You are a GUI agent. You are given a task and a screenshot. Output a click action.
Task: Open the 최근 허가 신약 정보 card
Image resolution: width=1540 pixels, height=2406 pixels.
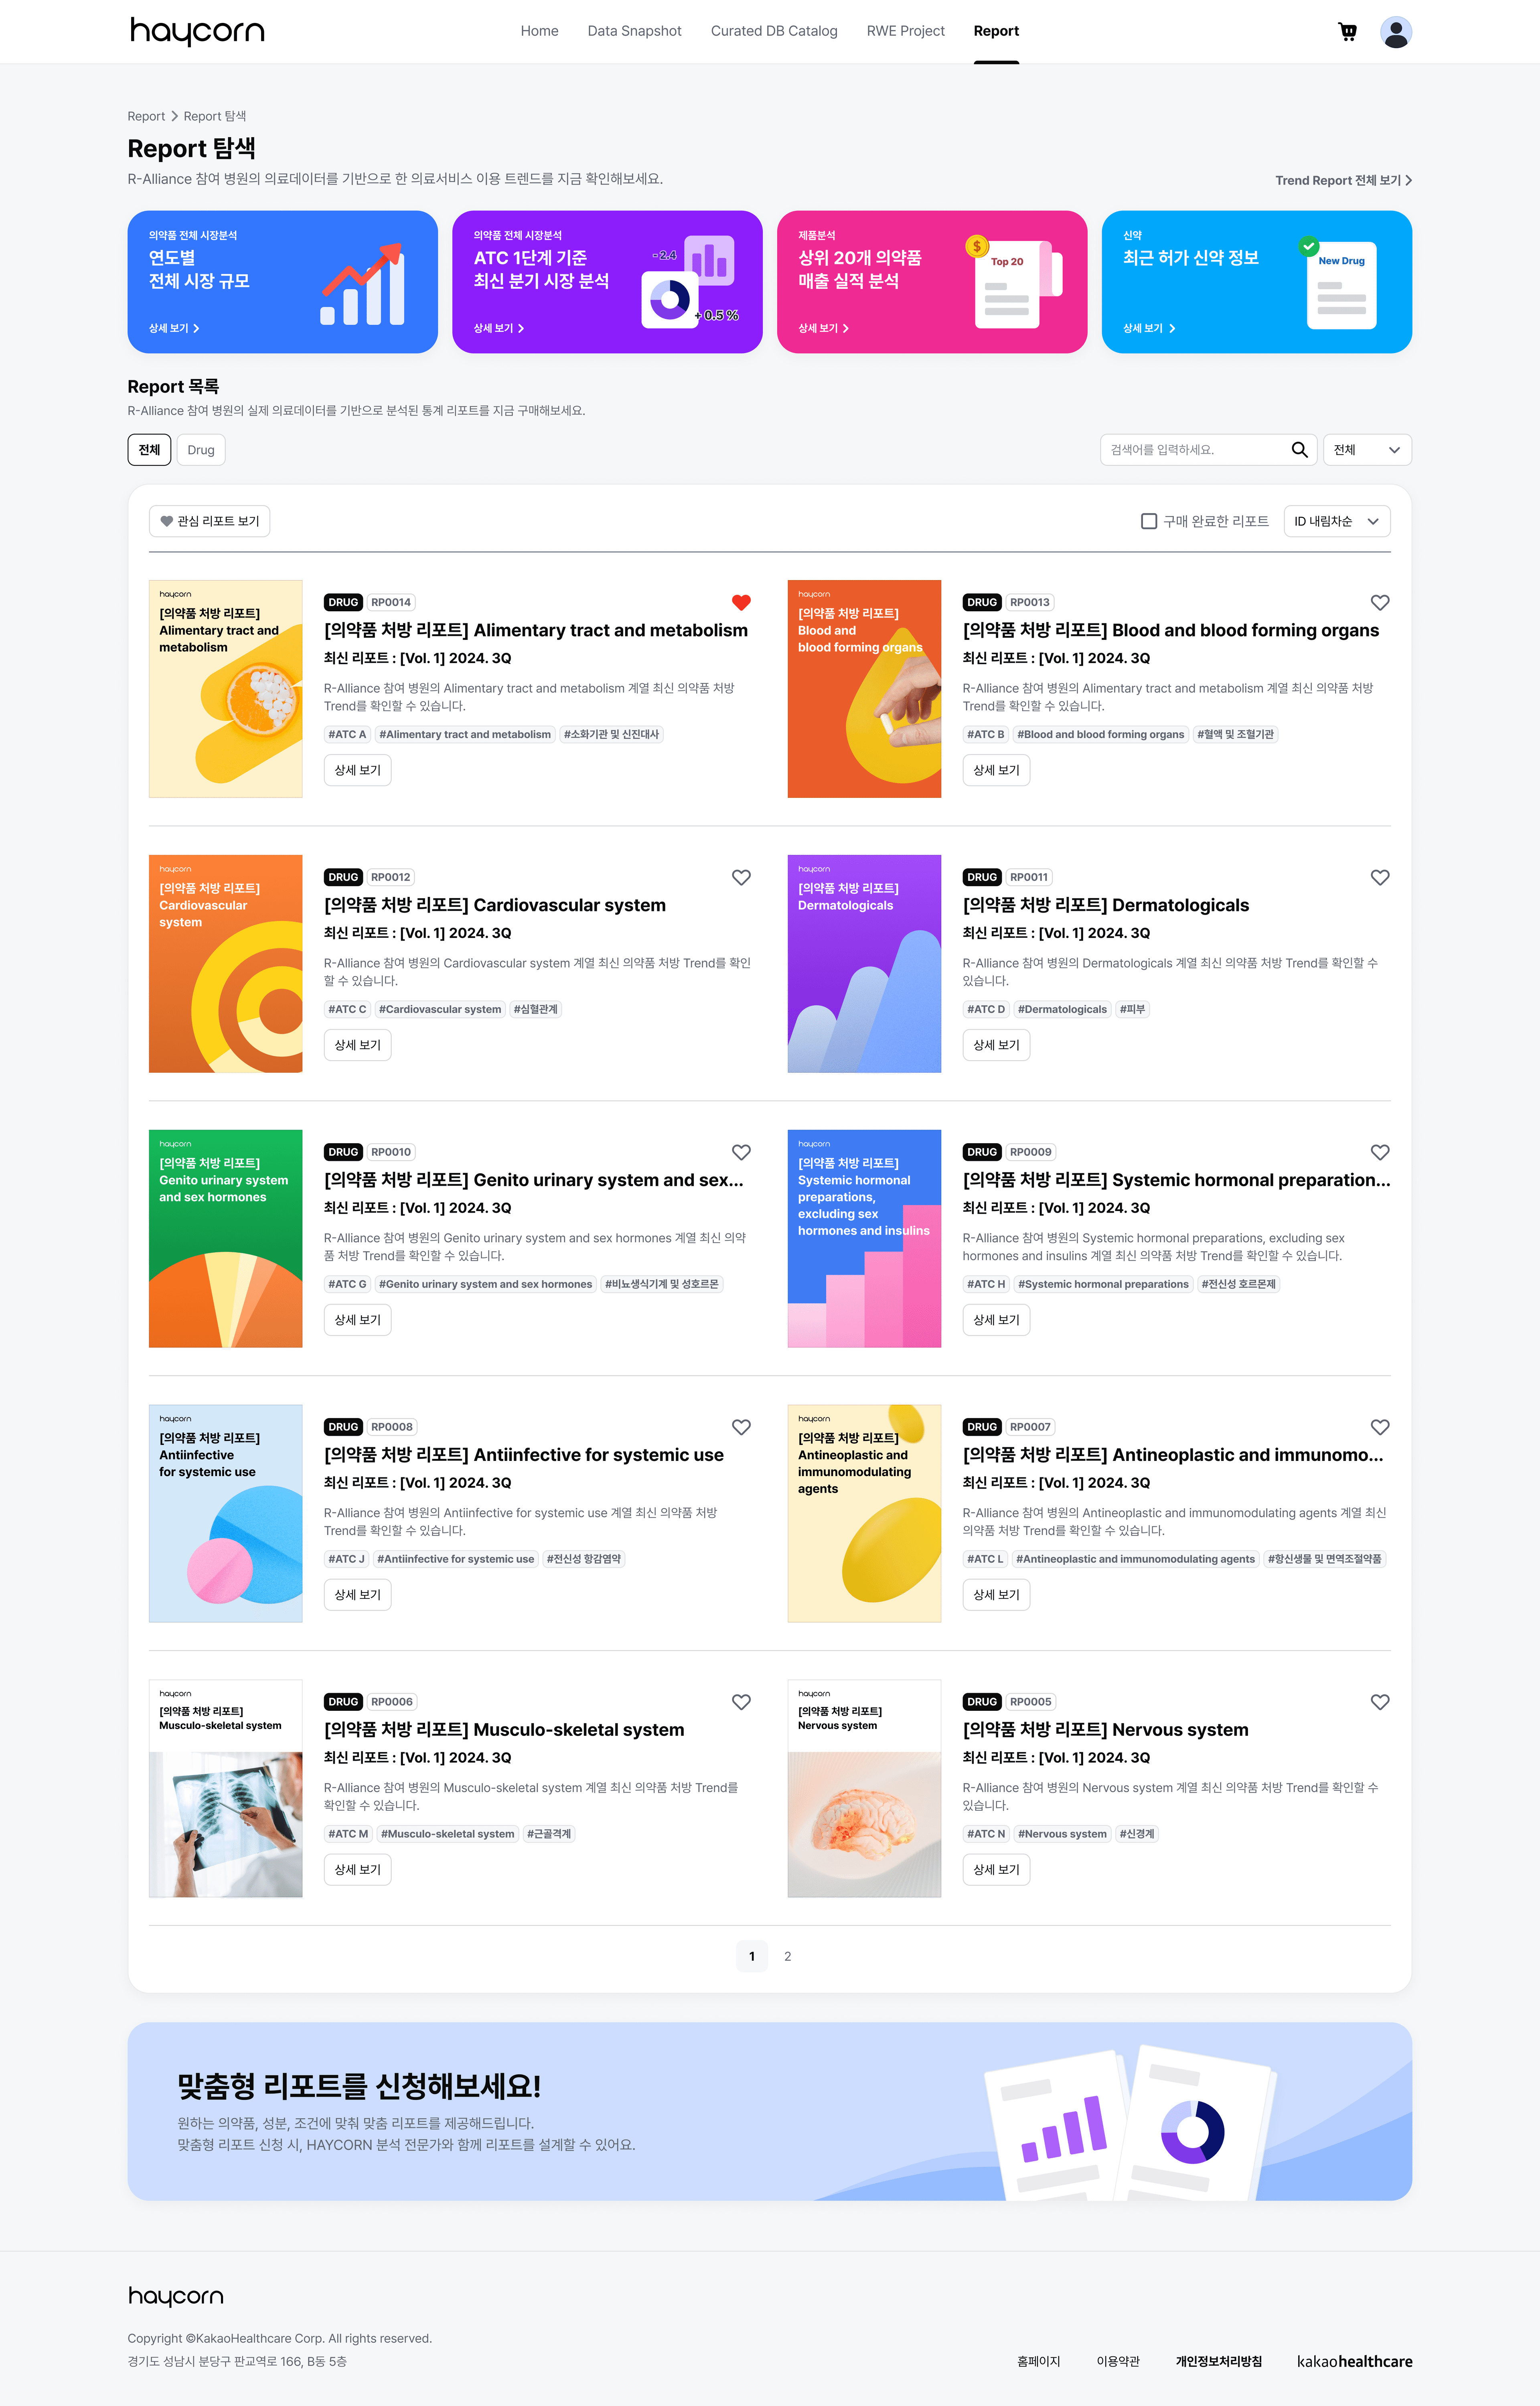(1256, 281)
